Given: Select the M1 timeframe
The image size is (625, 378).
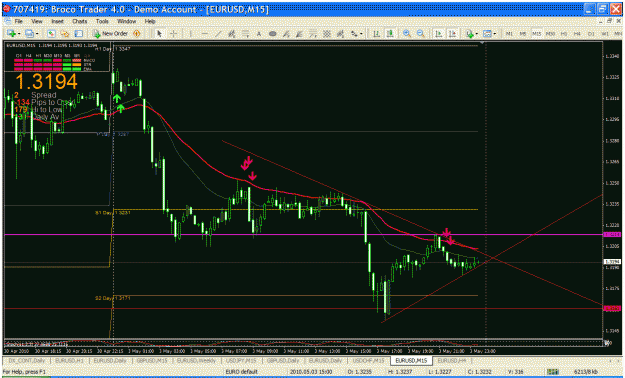Looking at the screenshot, I should pos(509,34).
